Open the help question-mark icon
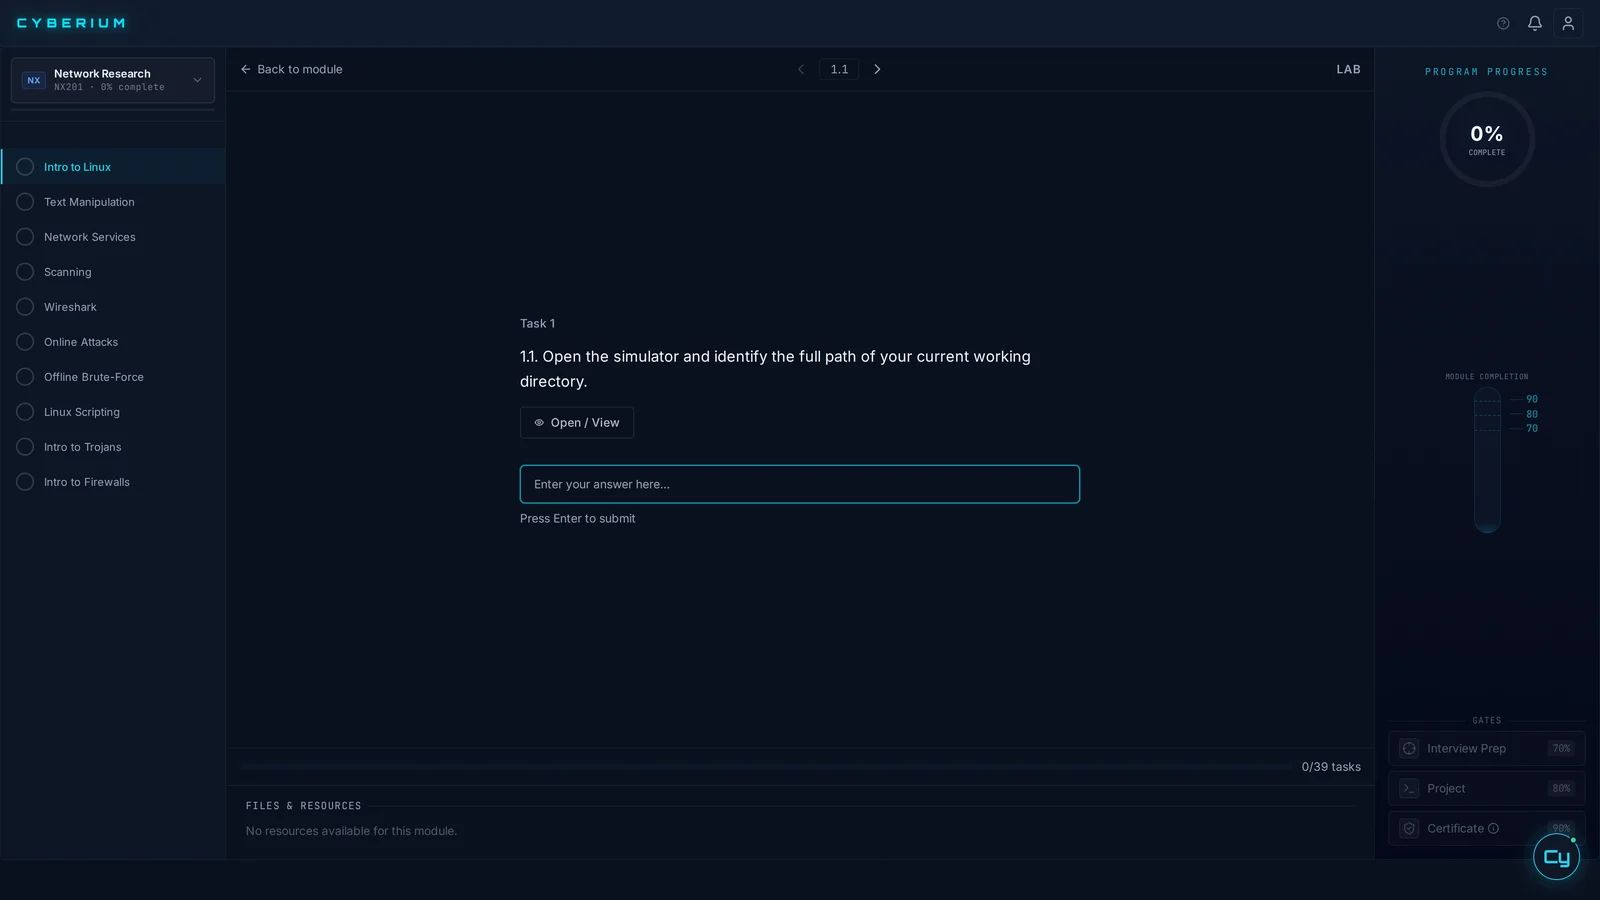1600x900 pixels. tap(1503, 23)
